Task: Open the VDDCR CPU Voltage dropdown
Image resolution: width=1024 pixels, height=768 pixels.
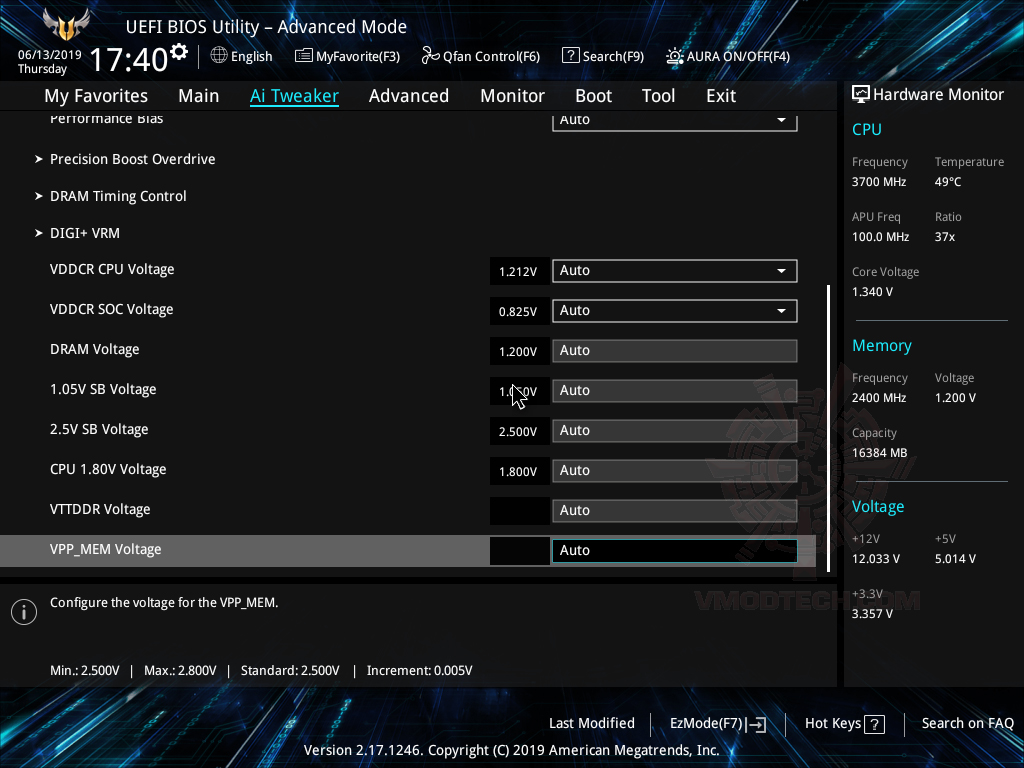Action: coord(675,271)
